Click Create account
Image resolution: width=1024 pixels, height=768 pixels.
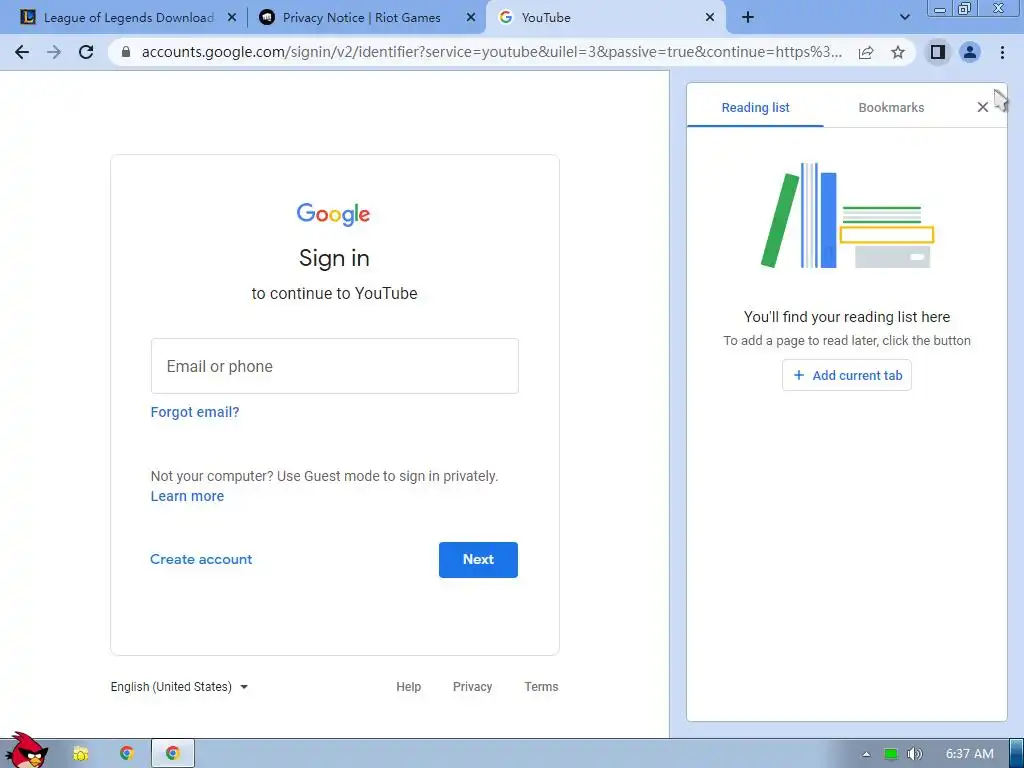pyautogui.click(x=201, y=560)
